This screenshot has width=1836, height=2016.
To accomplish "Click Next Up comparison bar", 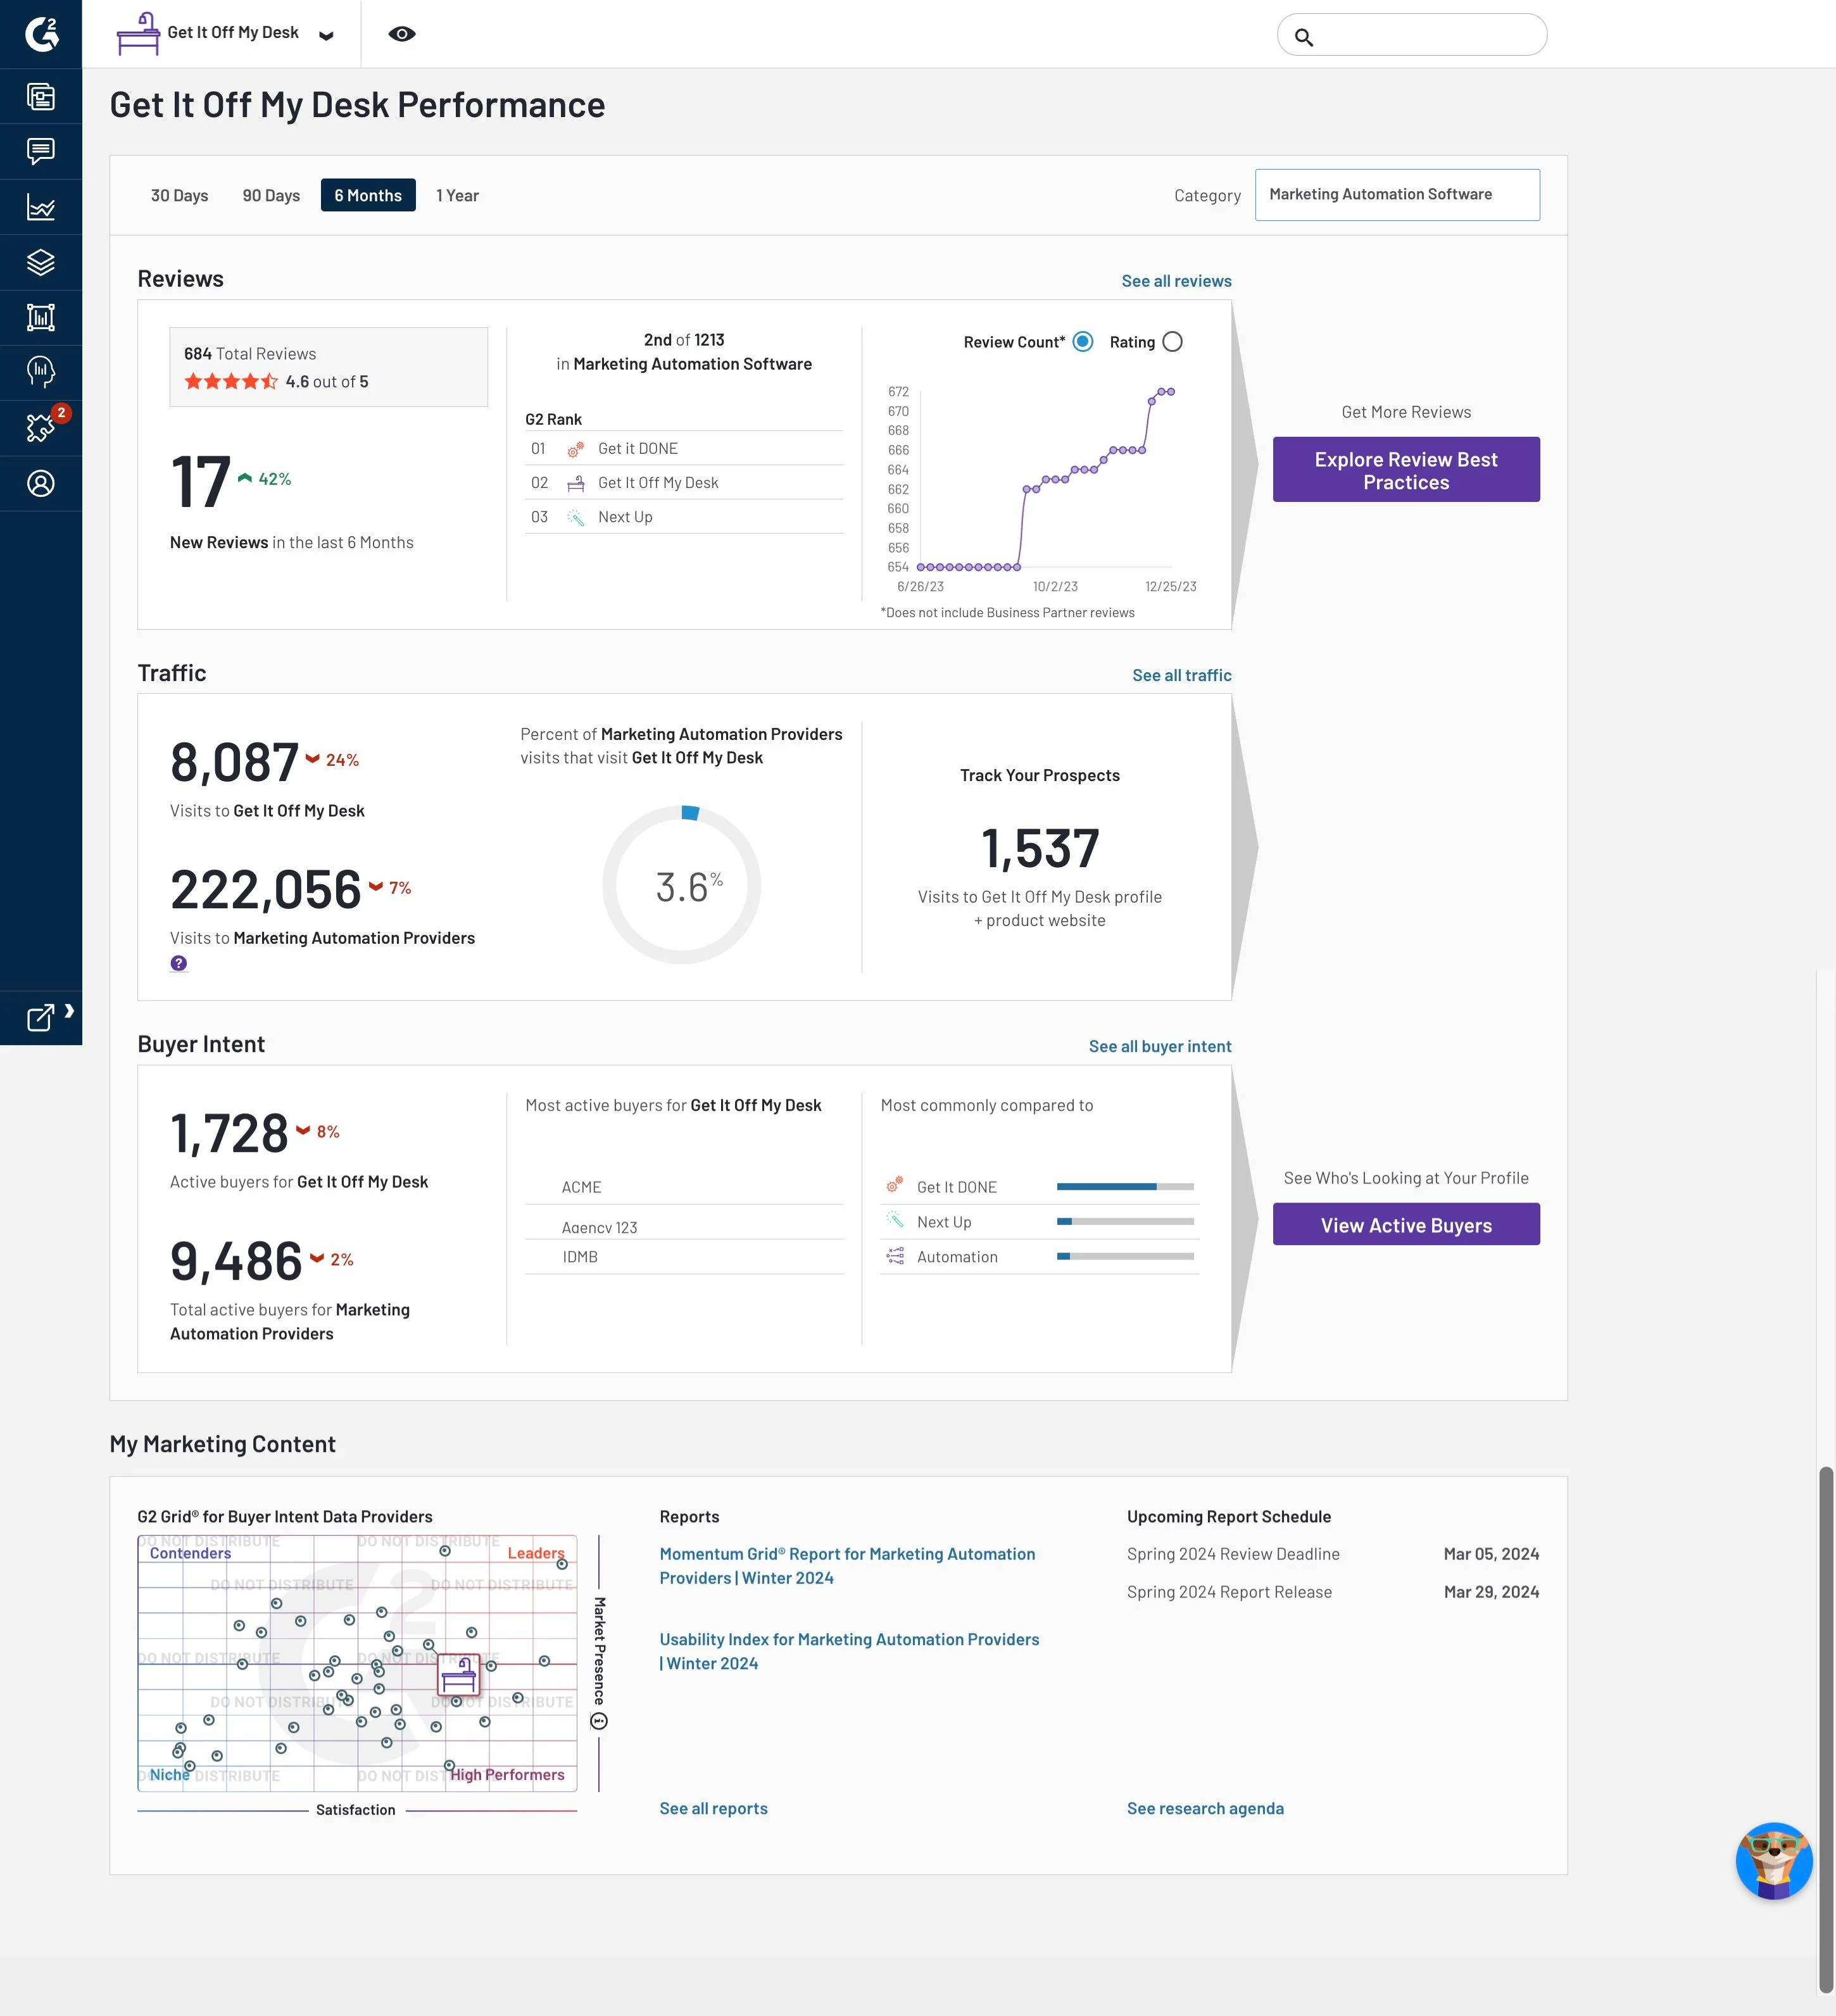I will 1125,1222.
